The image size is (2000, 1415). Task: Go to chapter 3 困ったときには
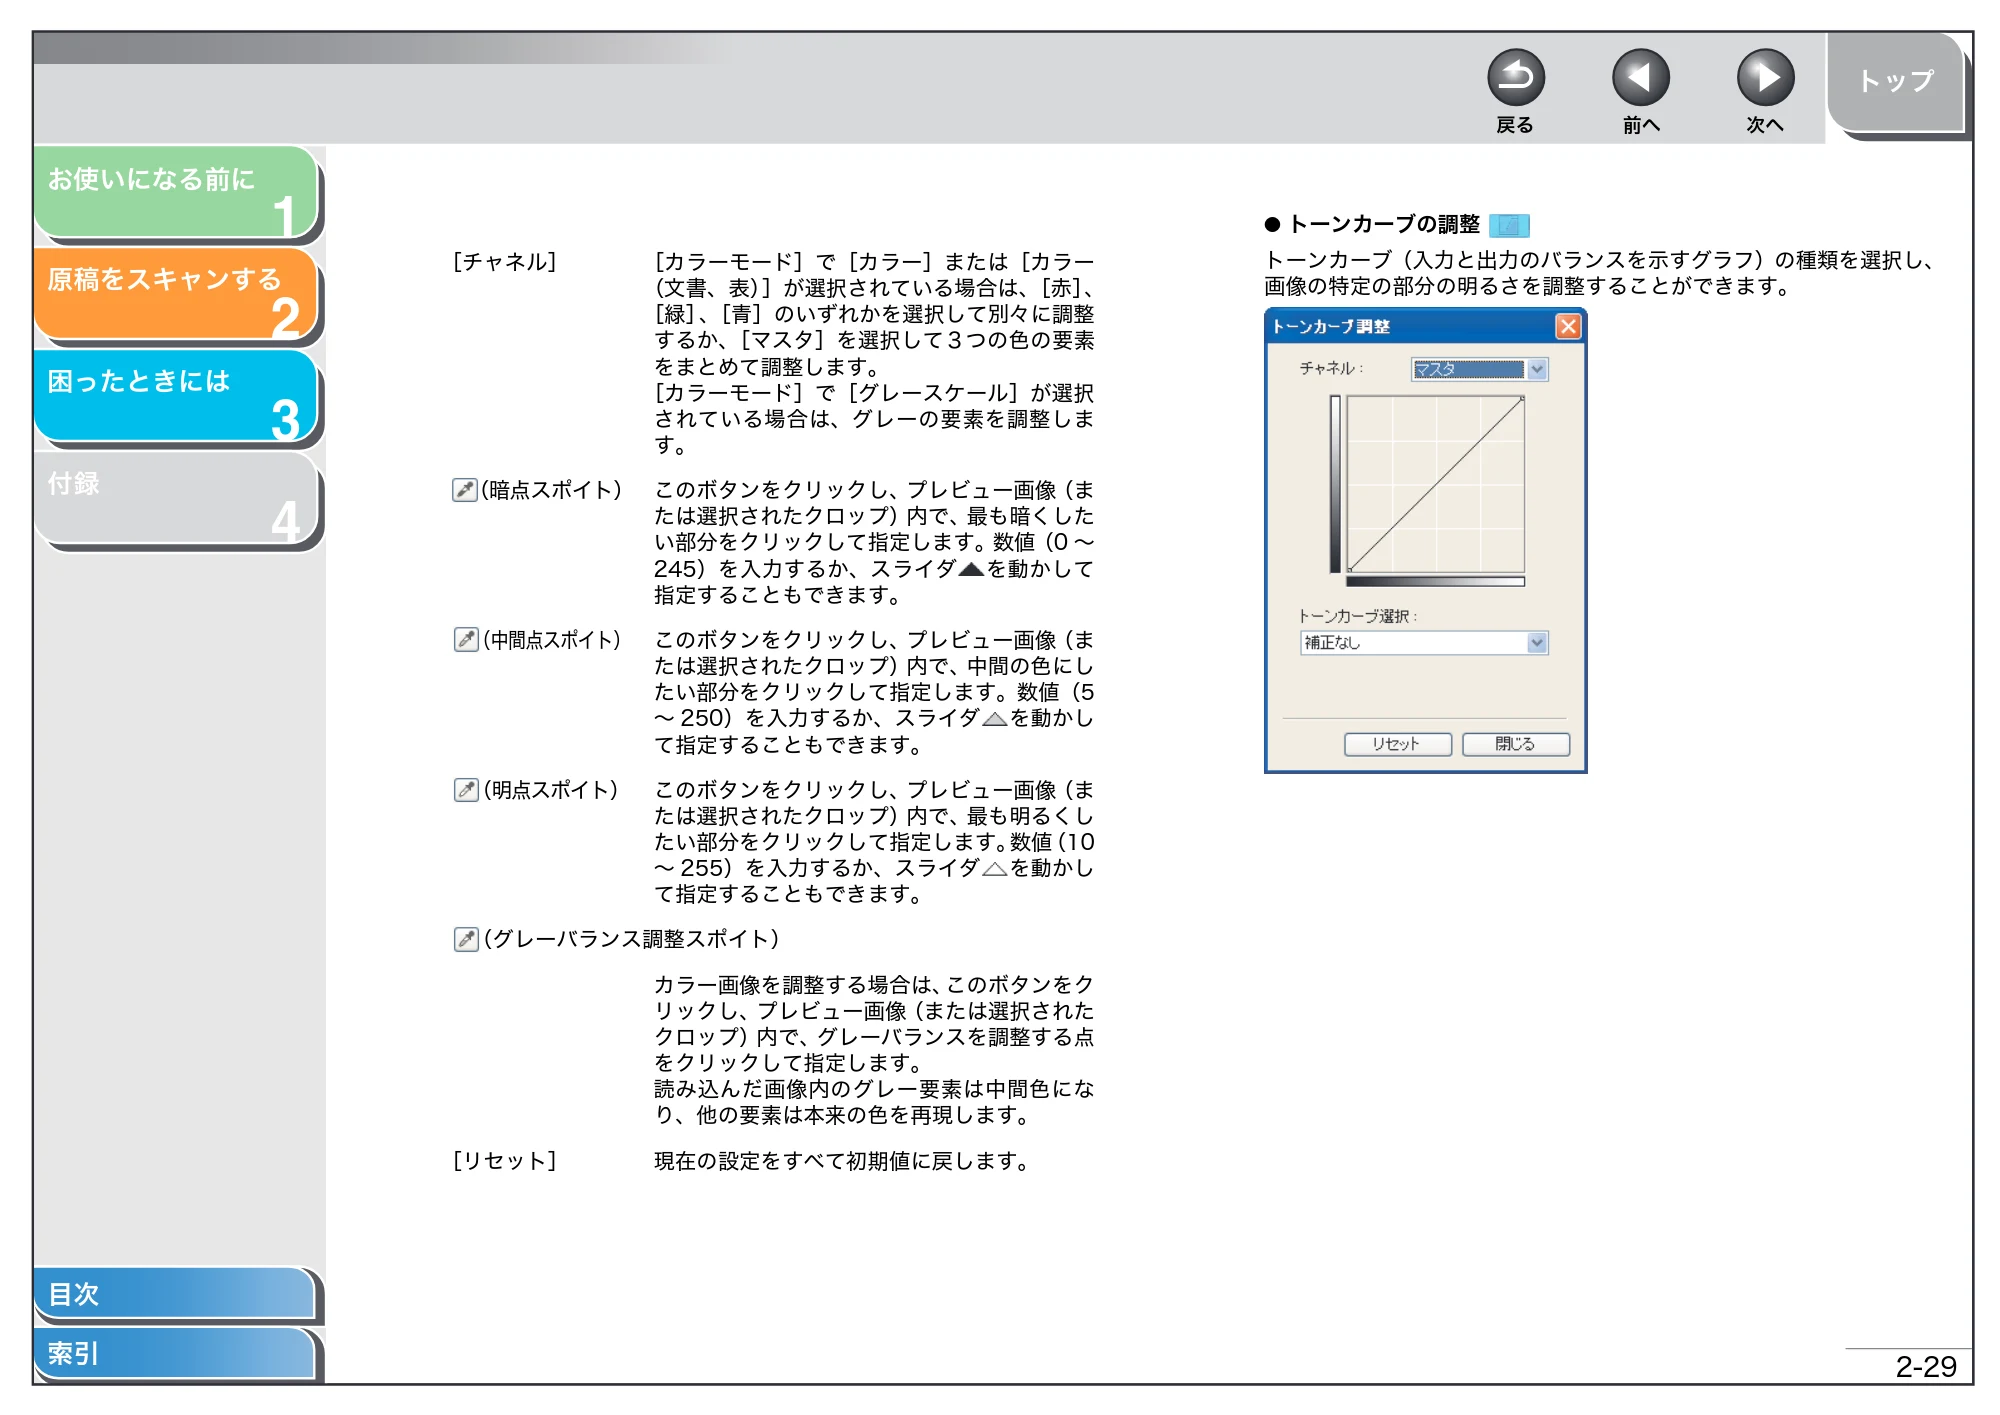tap(176, 397)
